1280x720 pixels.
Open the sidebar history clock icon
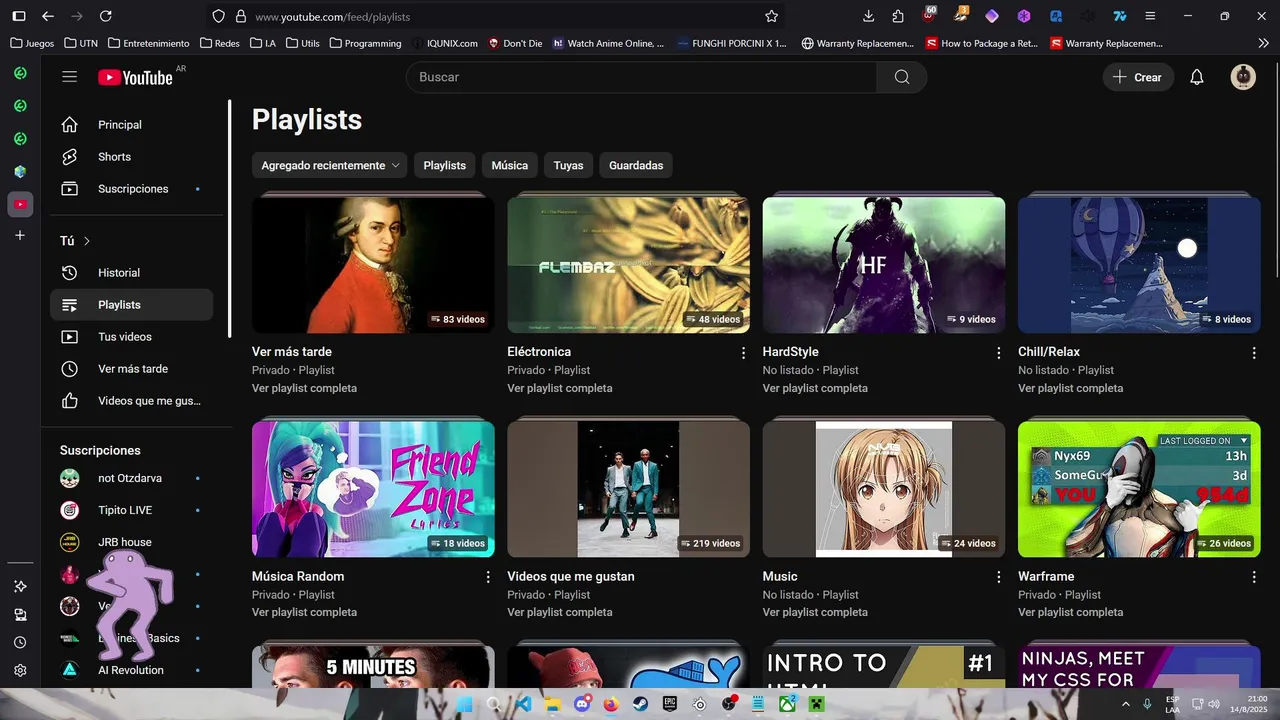click(20, 643)
